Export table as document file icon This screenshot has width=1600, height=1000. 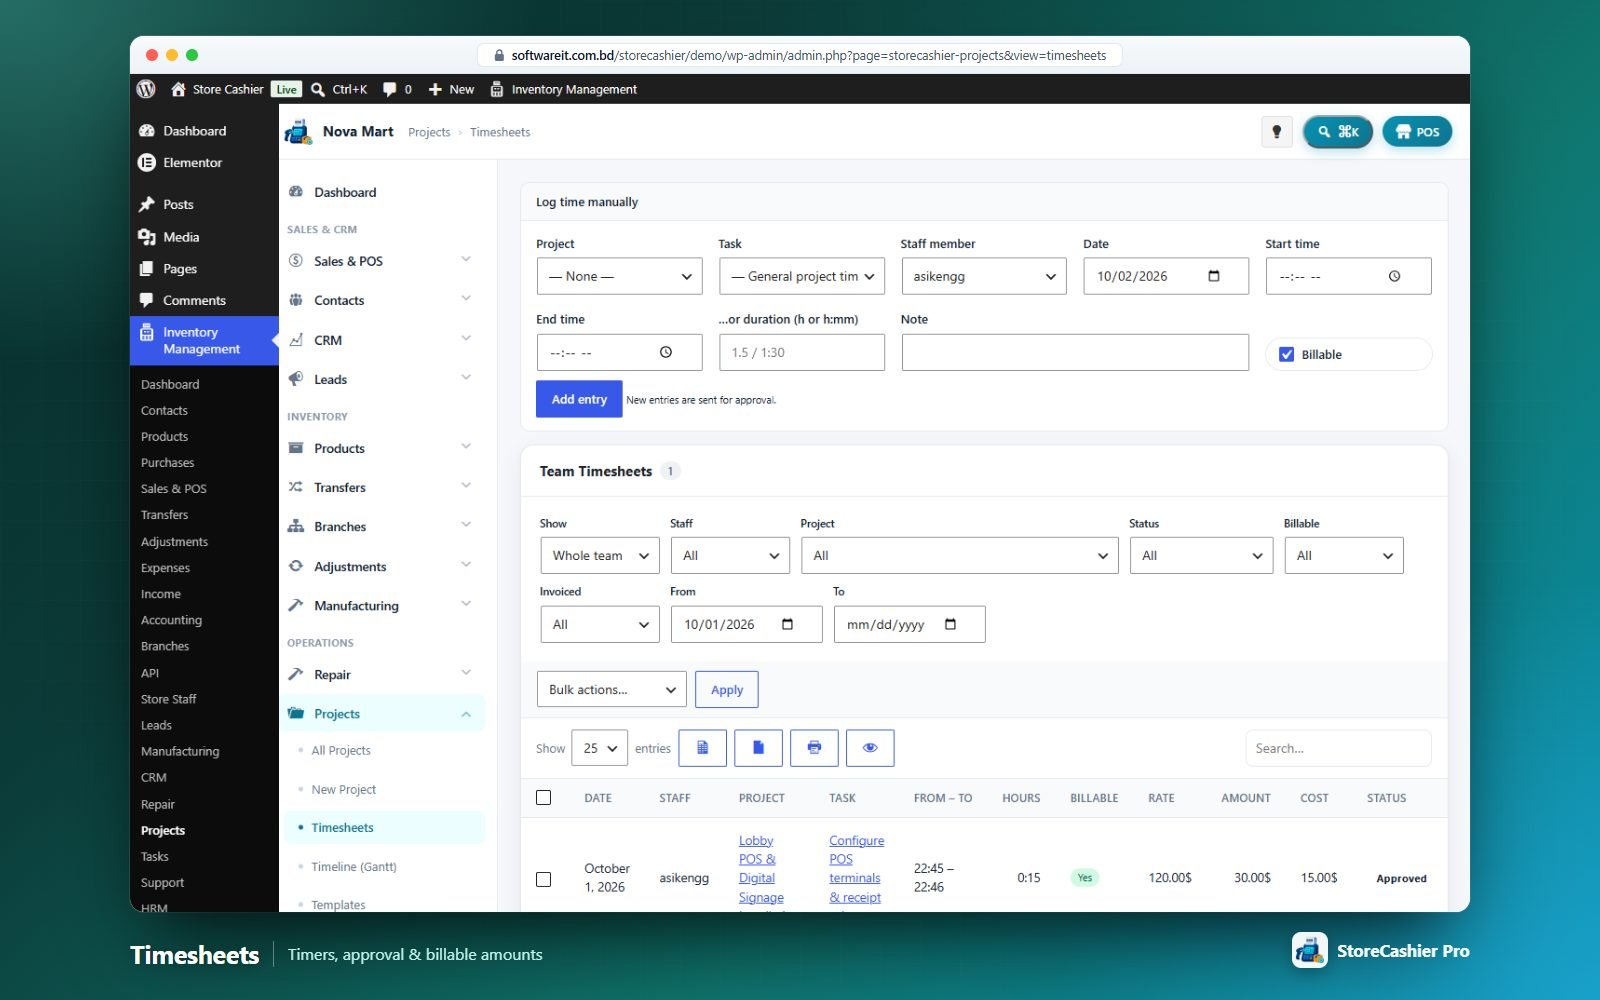pos(759,748)
